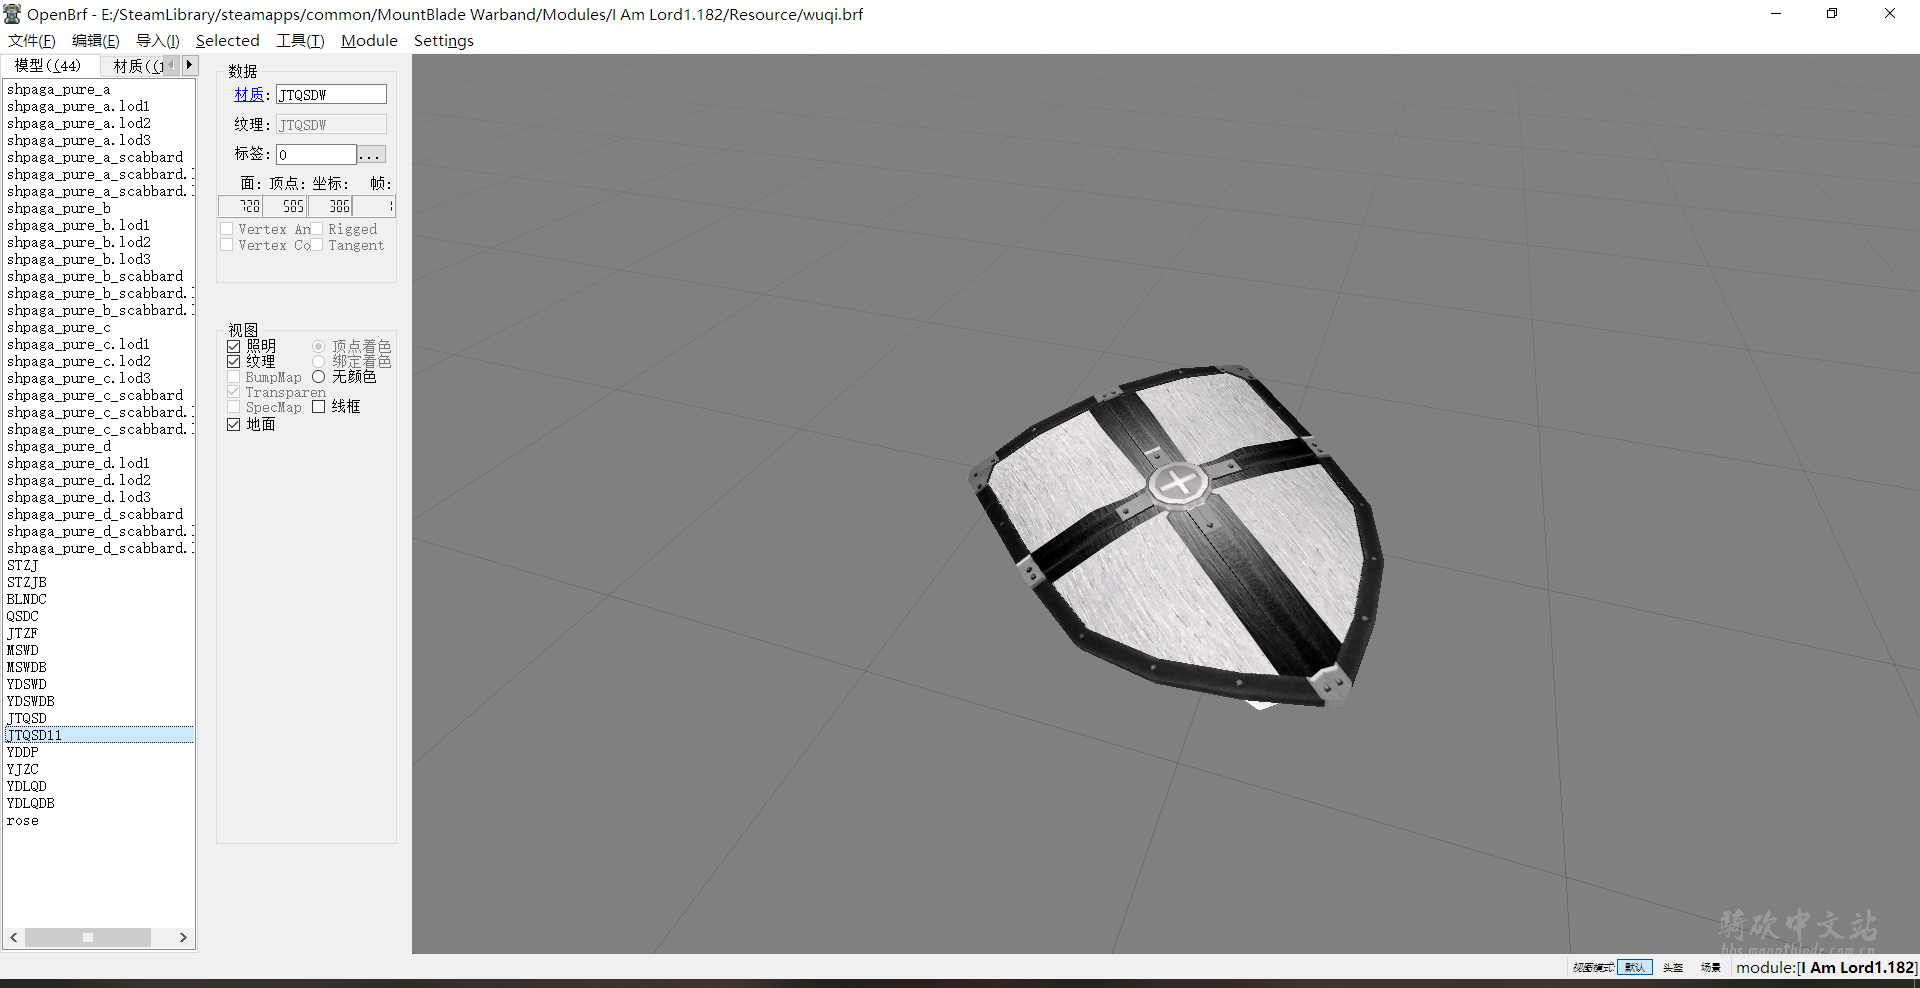
Task: Select the 无颜色 radio option
Action: click(319, 377)
